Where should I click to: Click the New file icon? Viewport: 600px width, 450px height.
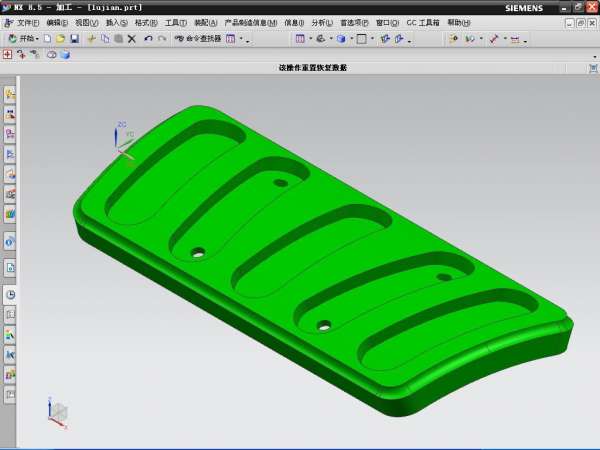(48, 39)
